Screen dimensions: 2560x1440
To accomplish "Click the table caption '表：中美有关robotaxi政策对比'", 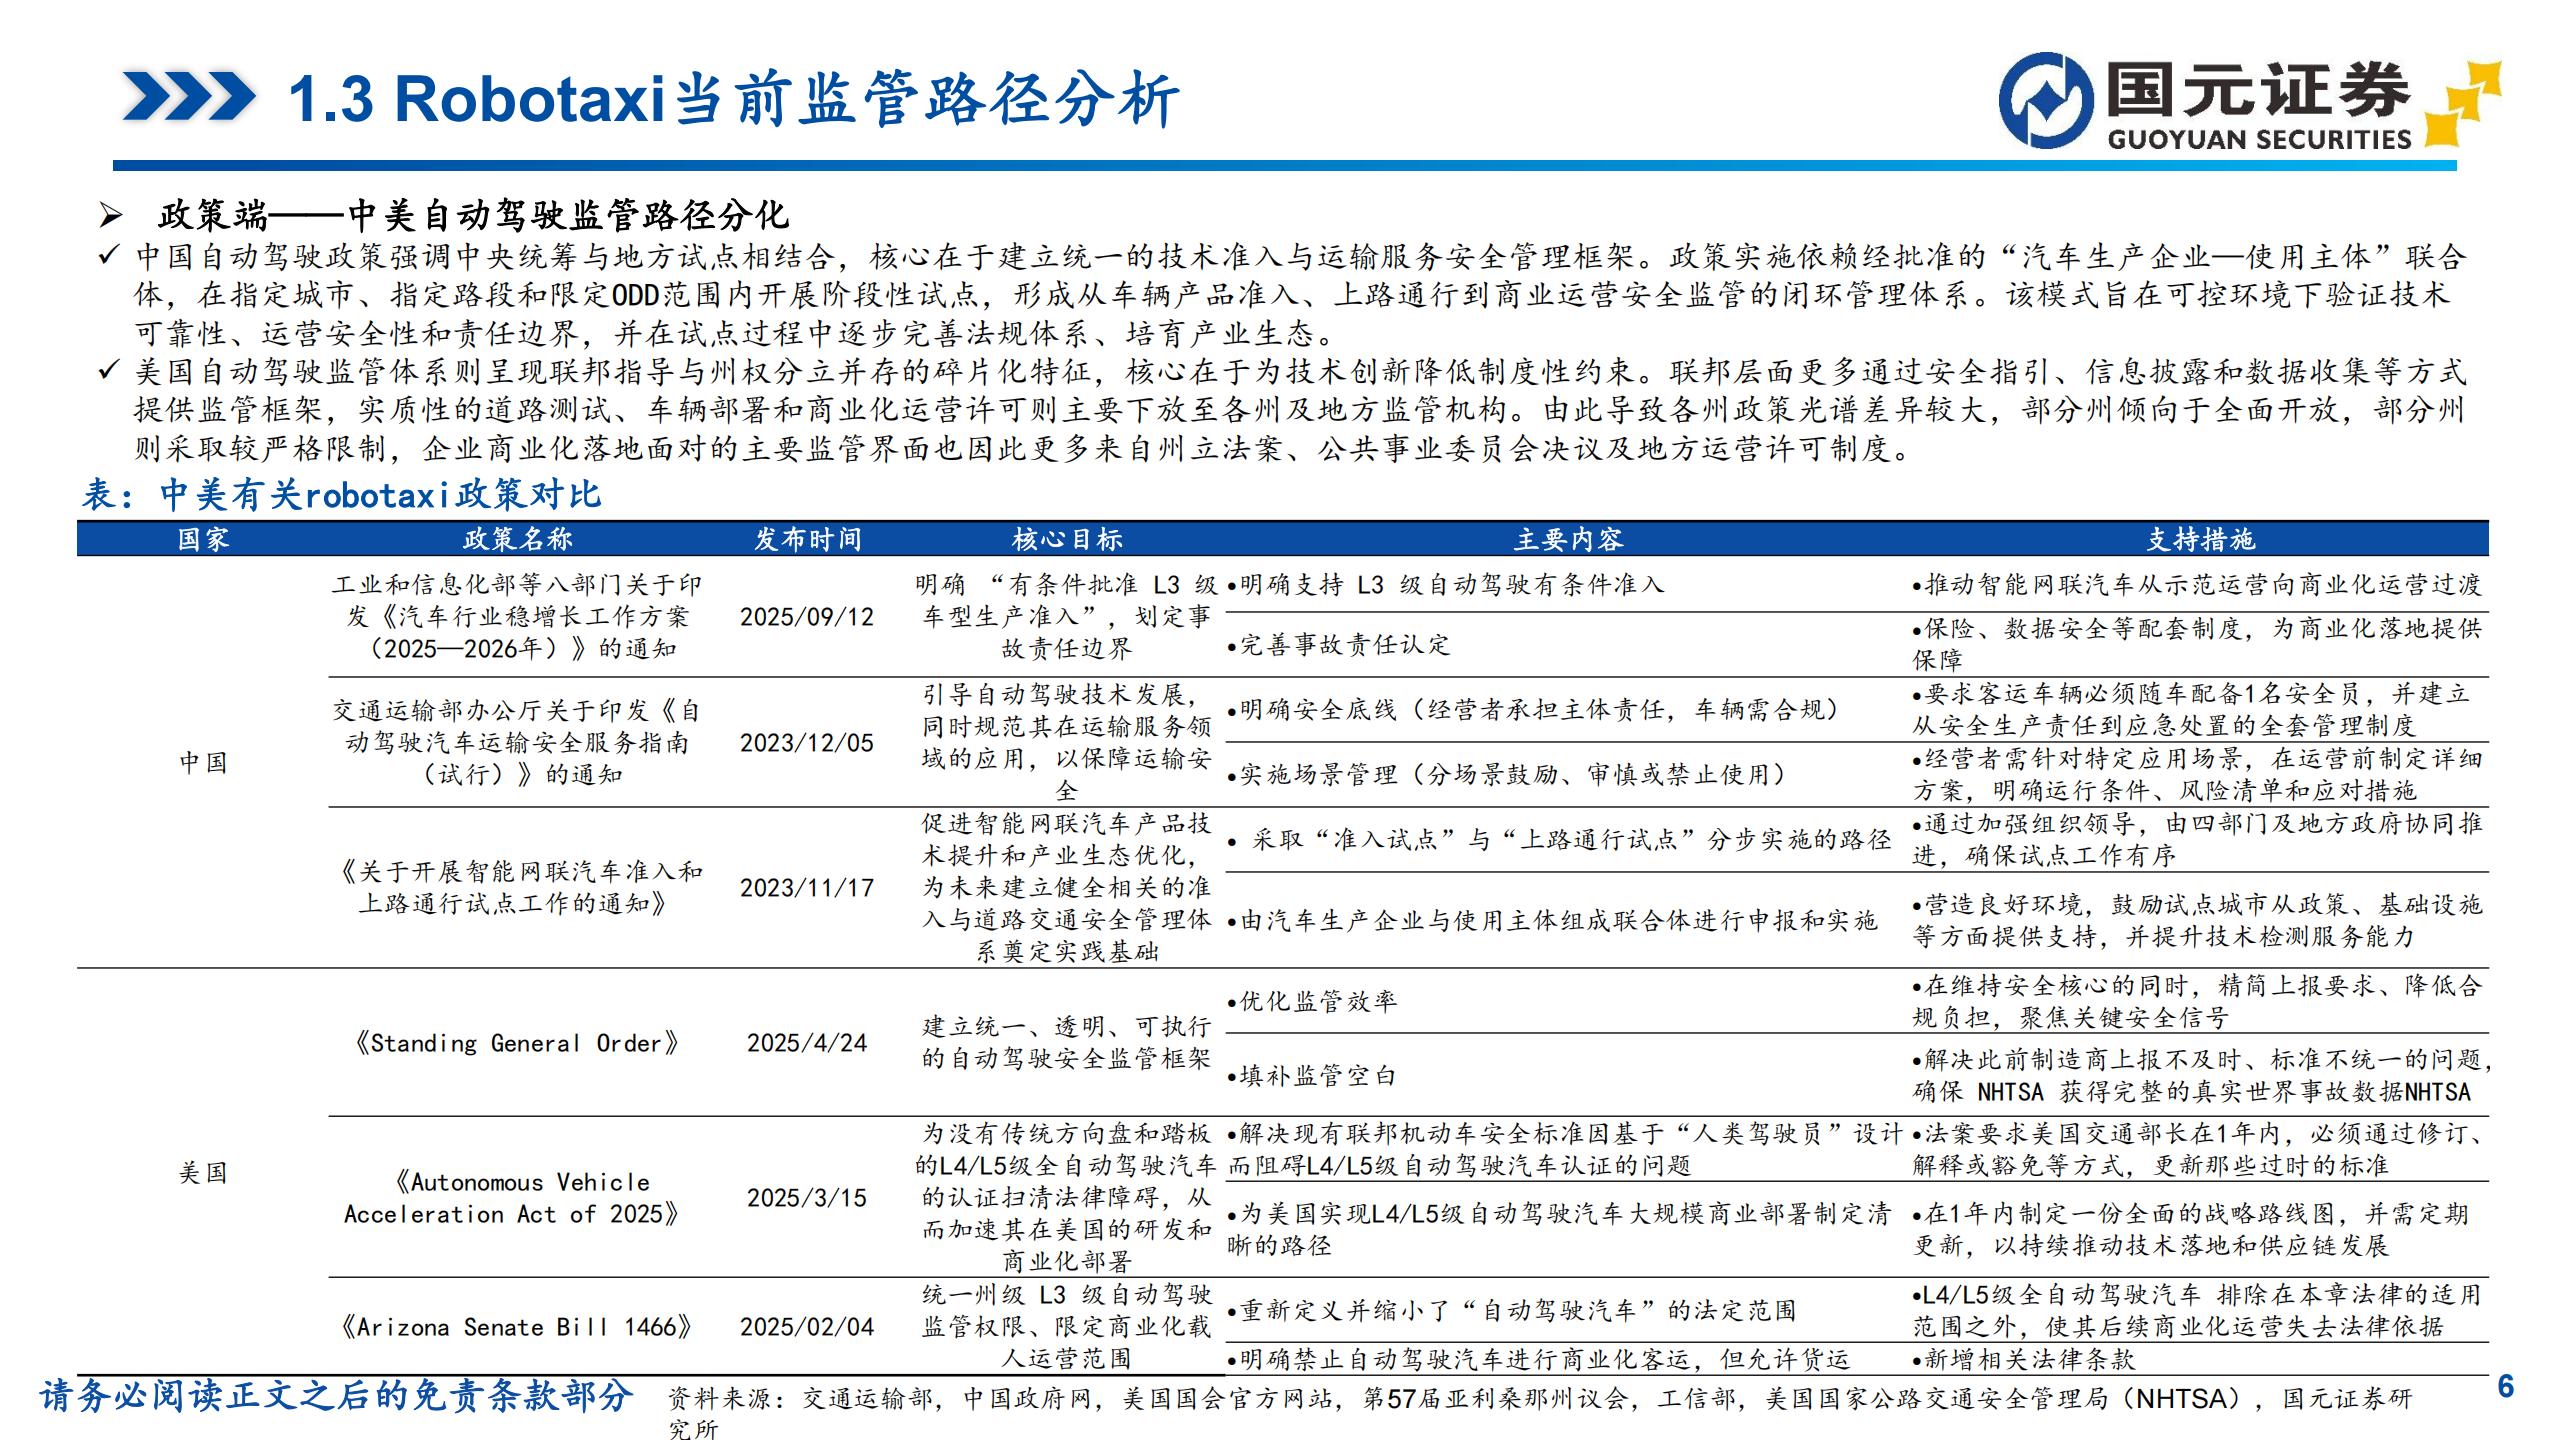I will pyautogui.click(x=341, y=494).
